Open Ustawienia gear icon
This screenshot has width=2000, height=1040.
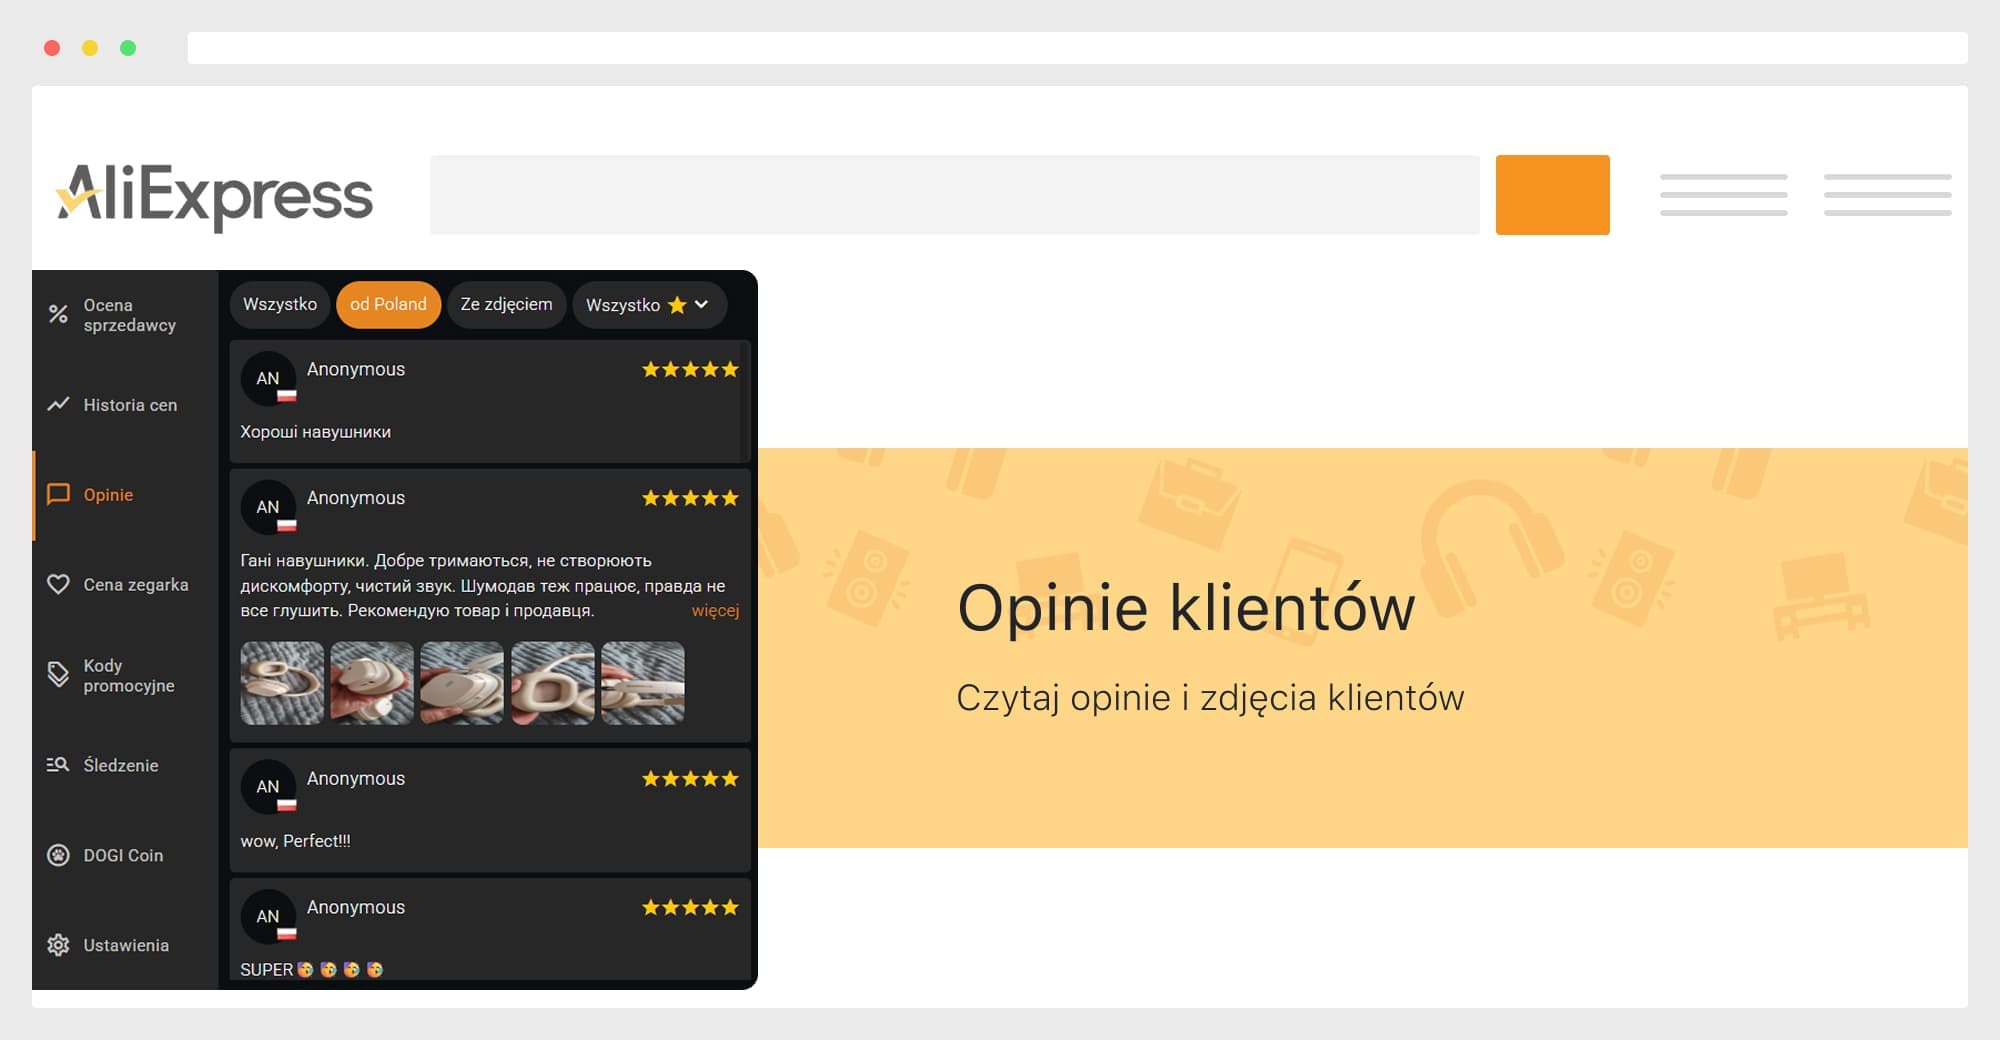coord(58,945)
